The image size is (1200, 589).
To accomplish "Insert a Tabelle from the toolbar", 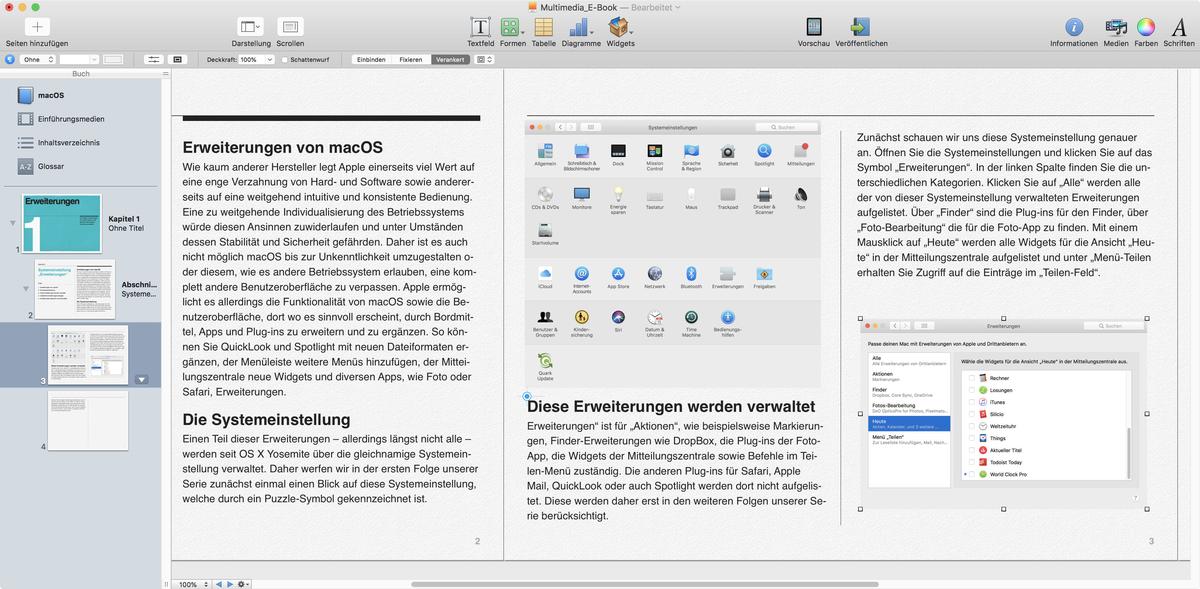I will [x=544, y=27].
